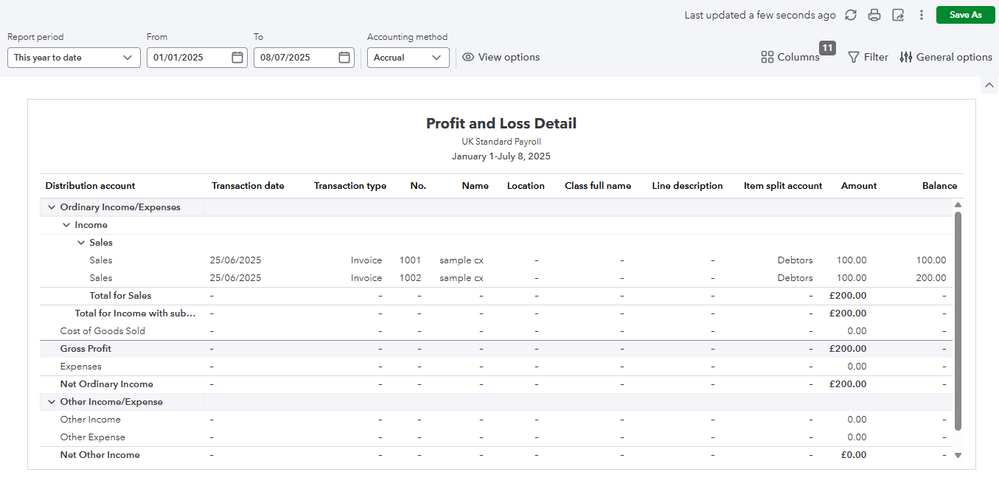This screenshot has height=478, width=999.
Task: Click the 200.00 balance for invoice 1002
Action: [931, 278]
